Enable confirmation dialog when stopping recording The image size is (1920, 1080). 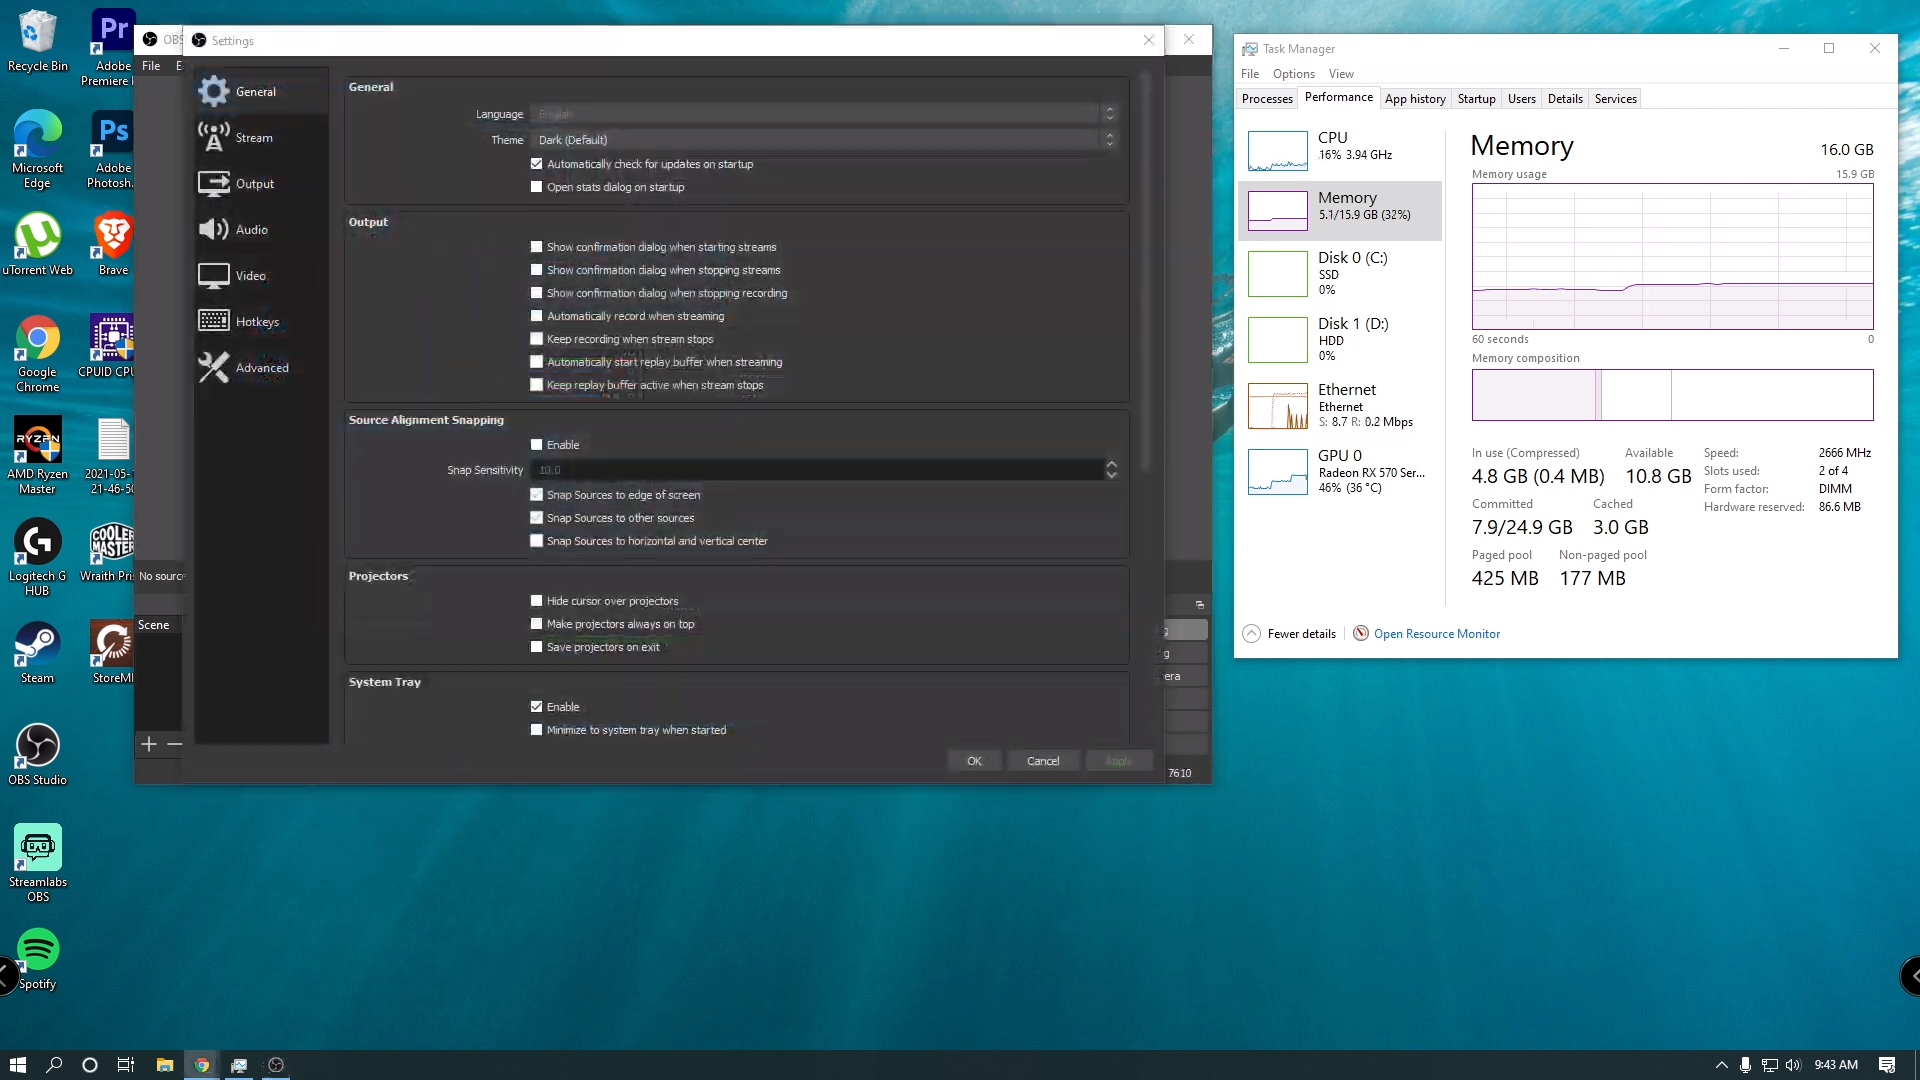coord(536,293)
